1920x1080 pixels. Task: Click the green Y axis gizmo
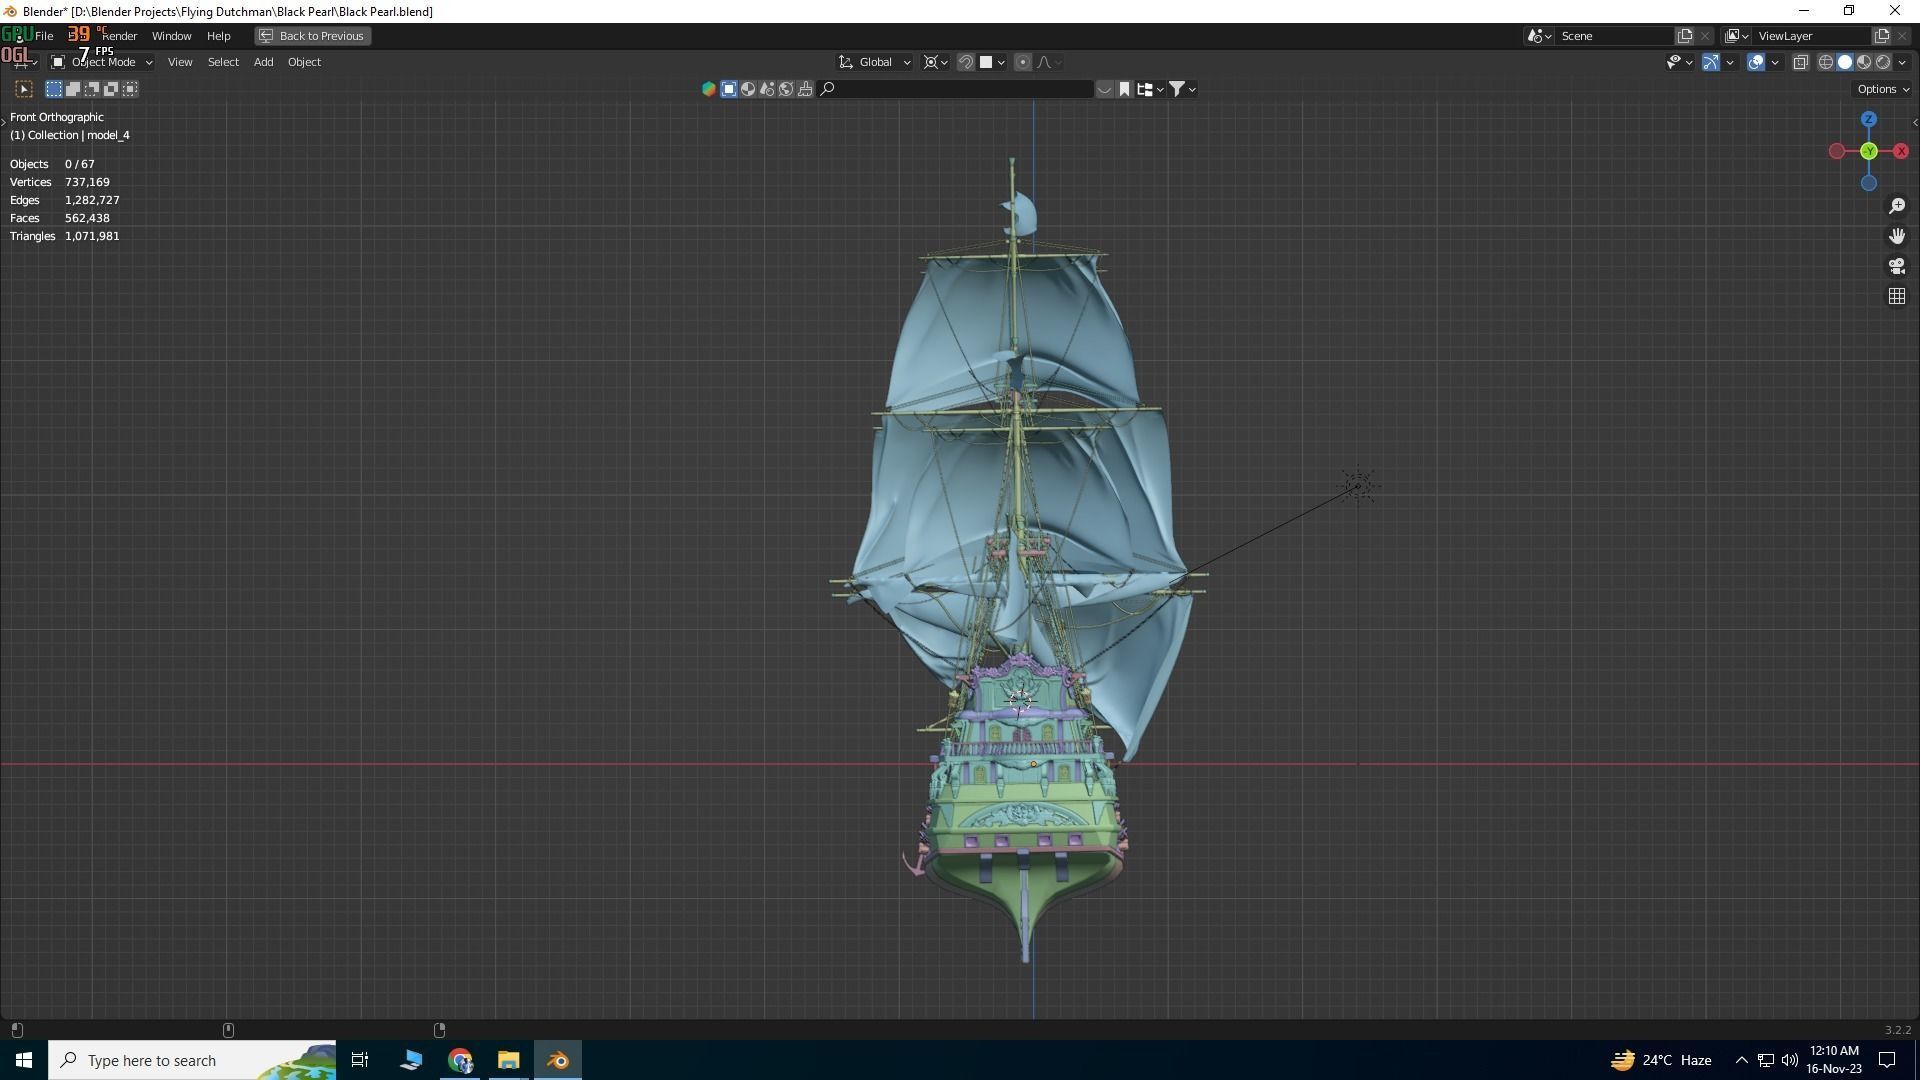pos(1869,151)
